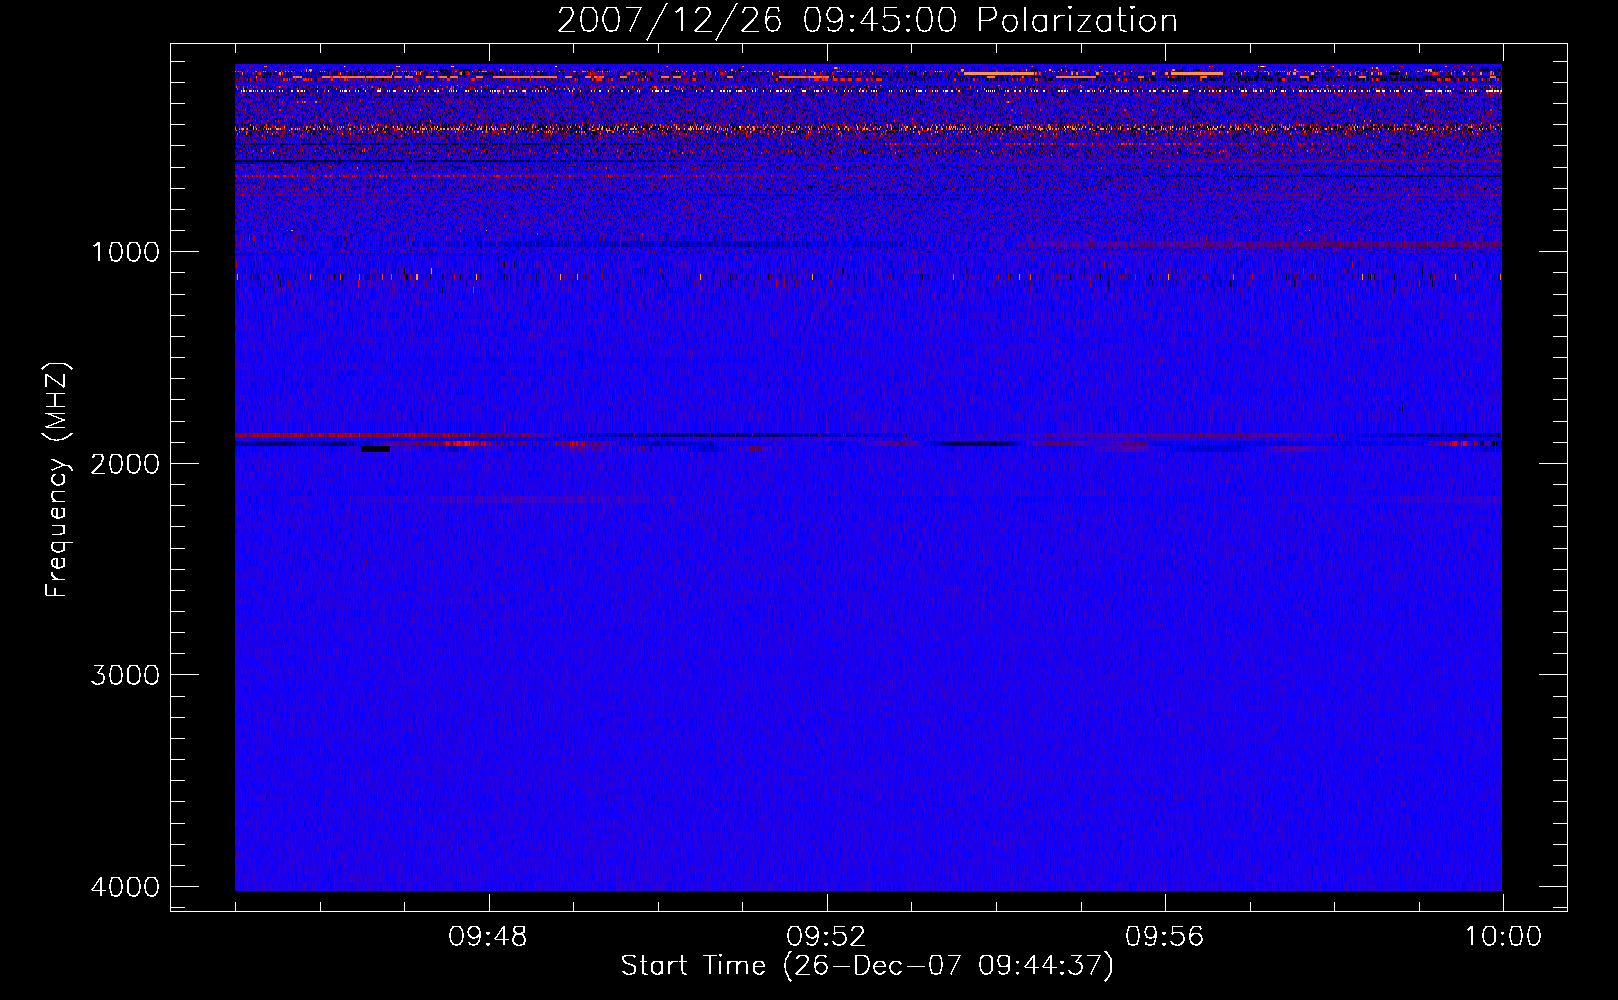Screen dimensions: 1618x1000
Task: Click the 3000 frequency tick label
Action: point(126,675)
